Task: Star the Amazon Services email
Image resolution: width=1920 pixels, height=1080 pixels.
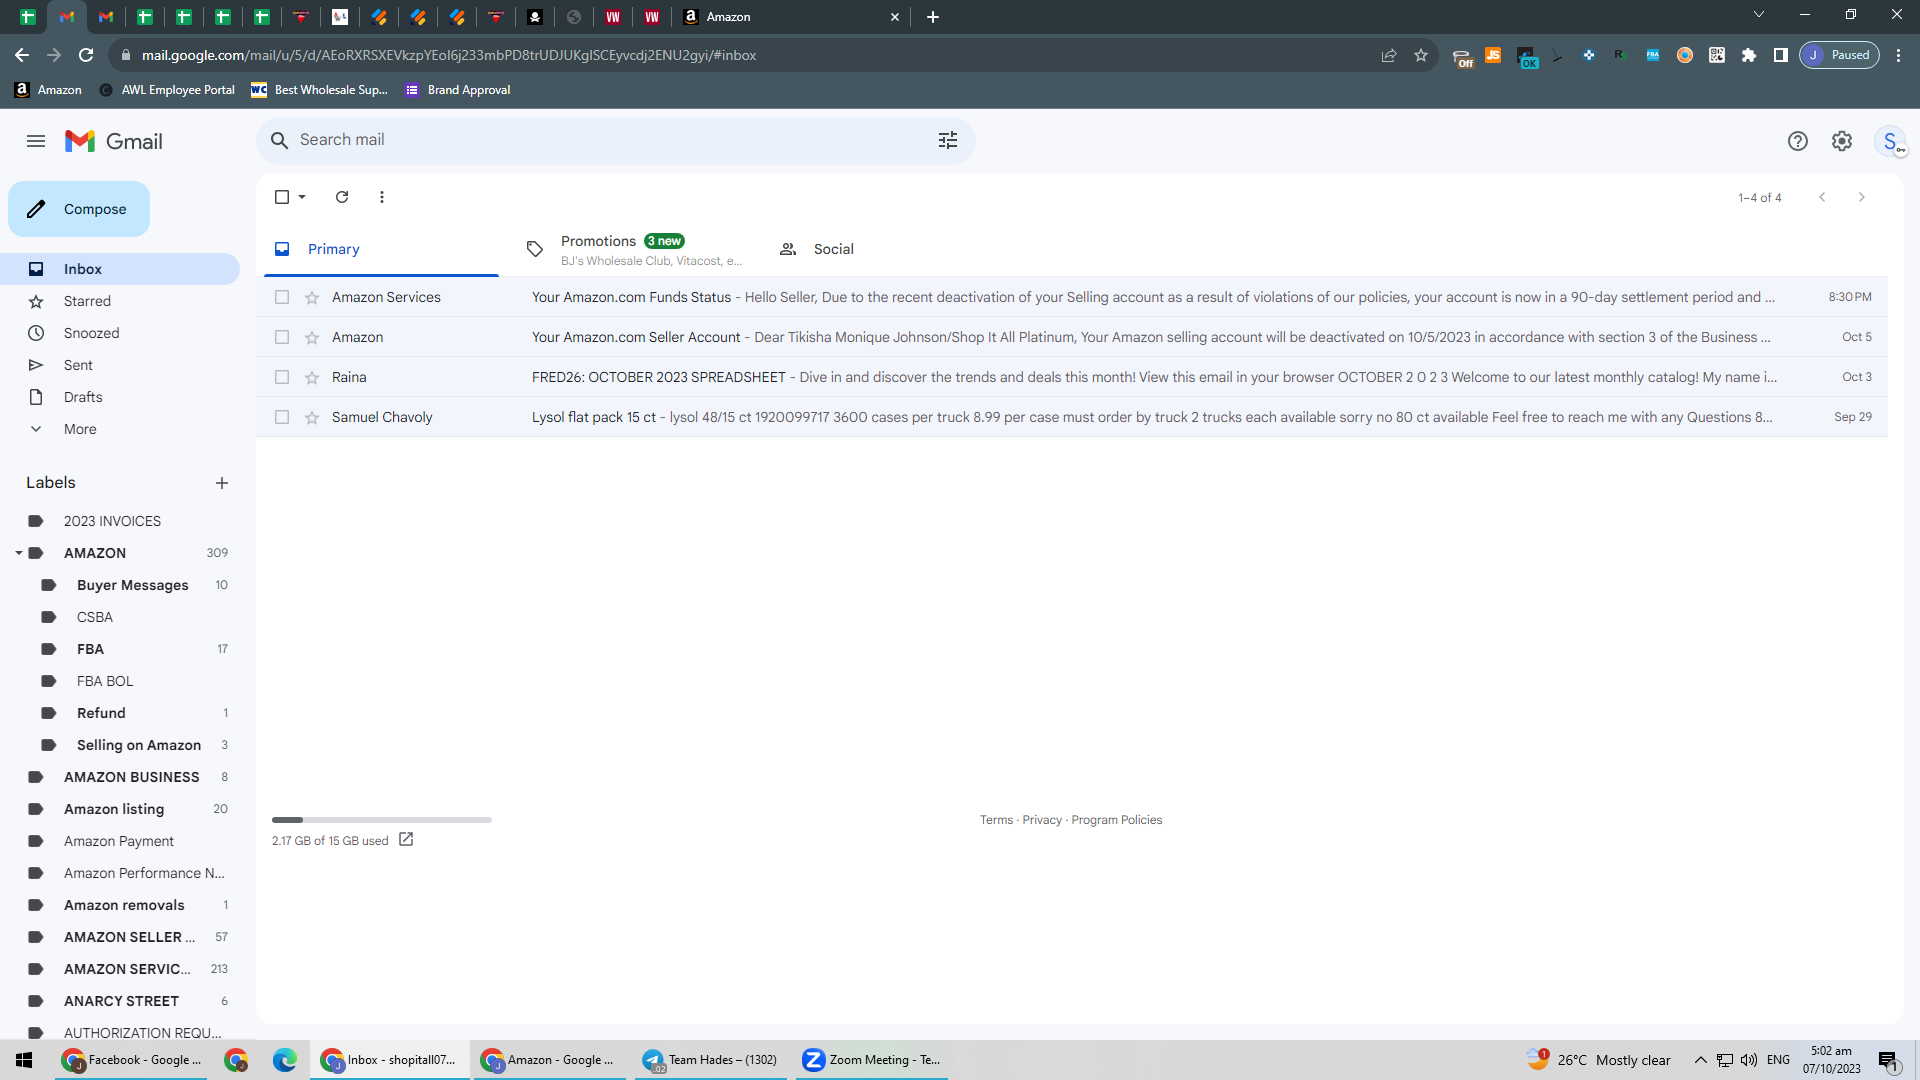Action: pyautogui.click(x=312, y=297)
